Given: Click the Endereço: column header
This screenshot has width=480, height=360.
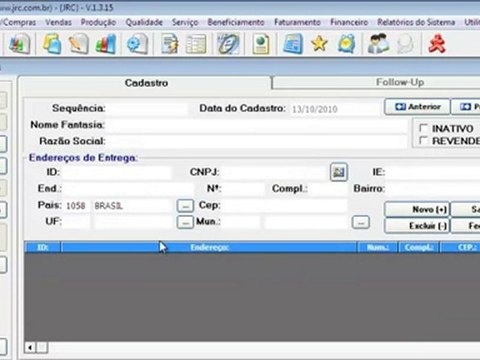Looking at the screenshot, I should point(209,247).
